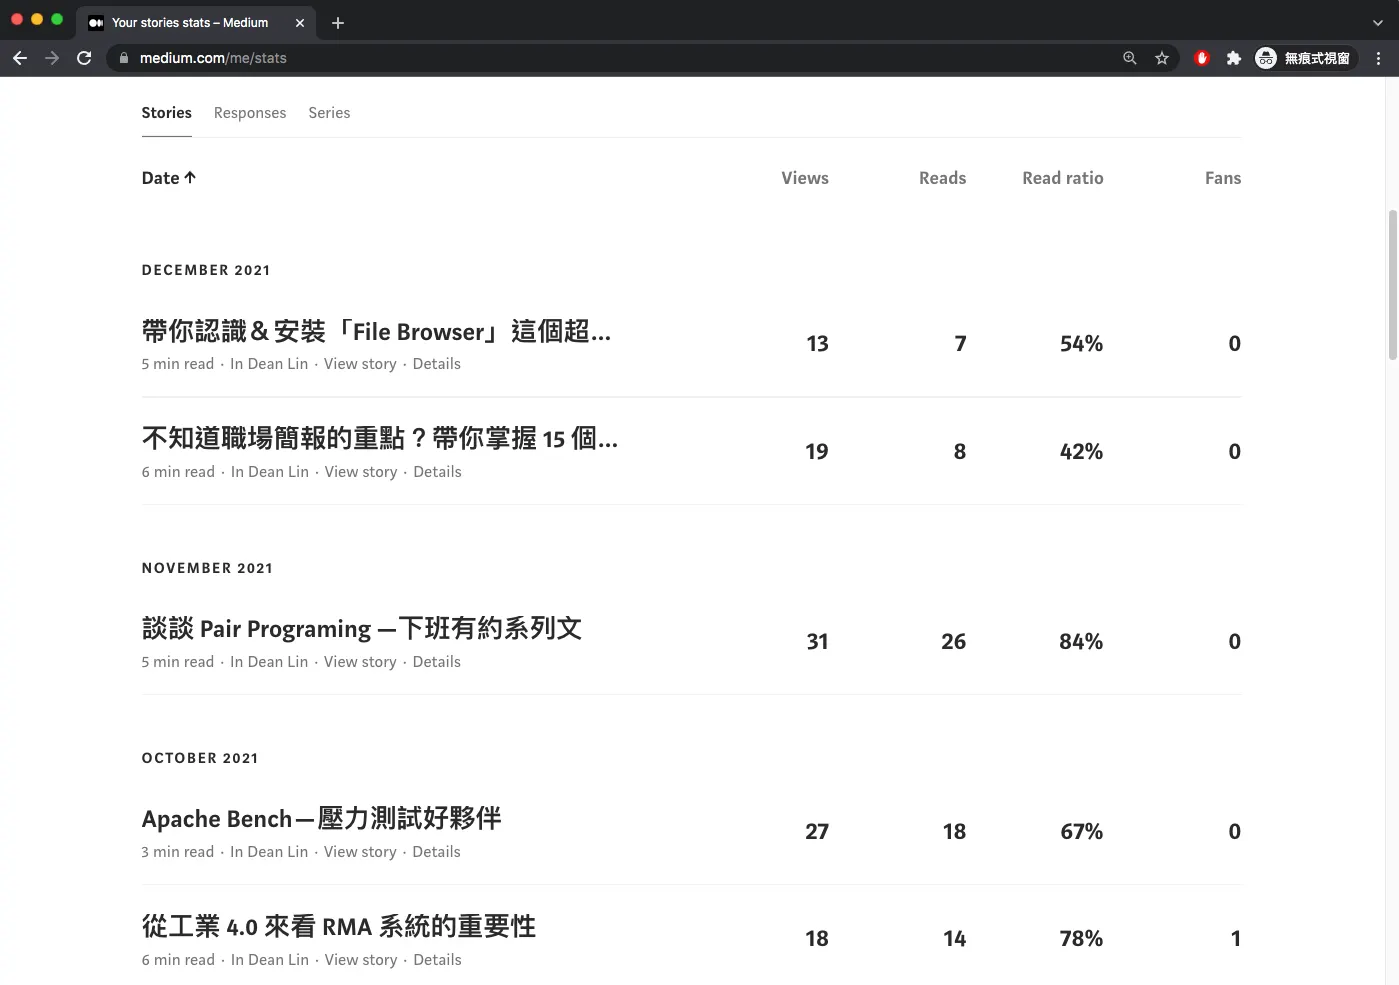View story for the Apache Bench article
The height and width of the screenshot is (985, 1399).
click(x=360, y=852)
